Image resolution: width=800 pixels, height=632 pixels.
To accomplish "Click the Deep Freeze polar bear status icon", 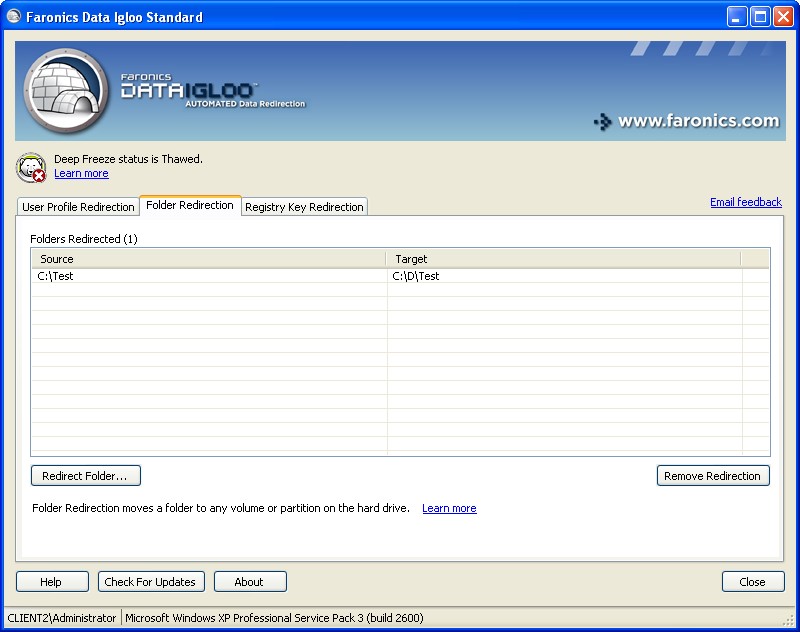I will click(x=31, y=167).
